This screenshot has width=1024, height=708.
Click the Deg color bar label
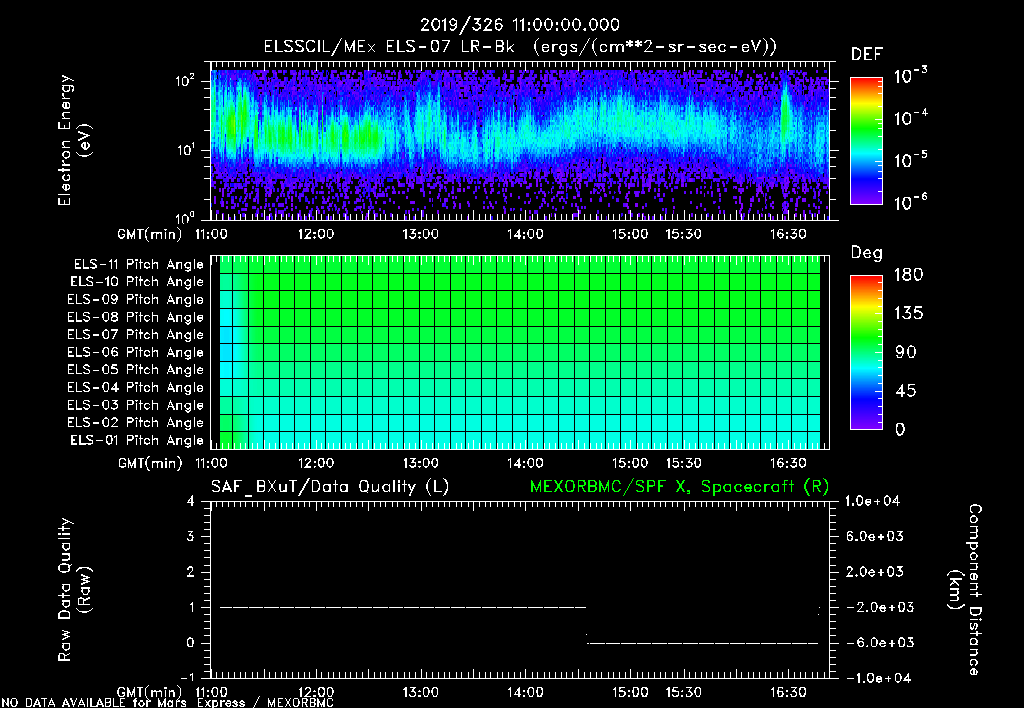(867, 253)
